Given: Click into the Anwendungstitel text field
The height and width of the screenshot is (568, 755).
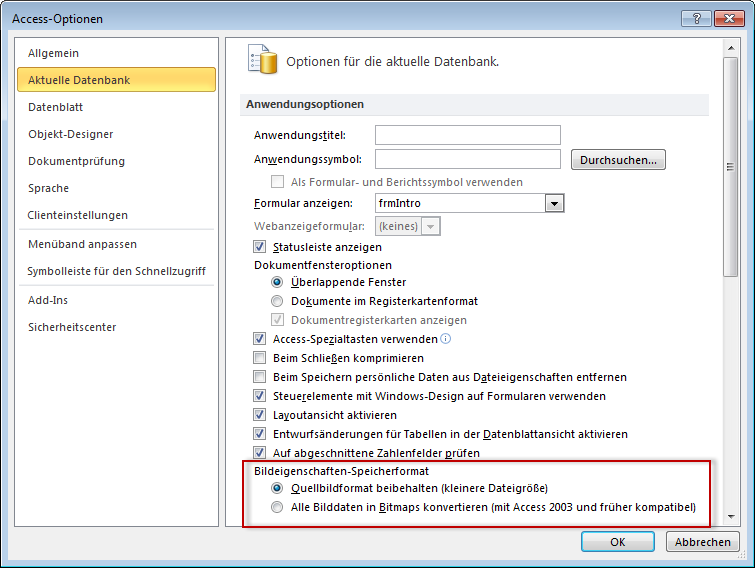Looking at the screenshot, I should [x=467, y=135].
